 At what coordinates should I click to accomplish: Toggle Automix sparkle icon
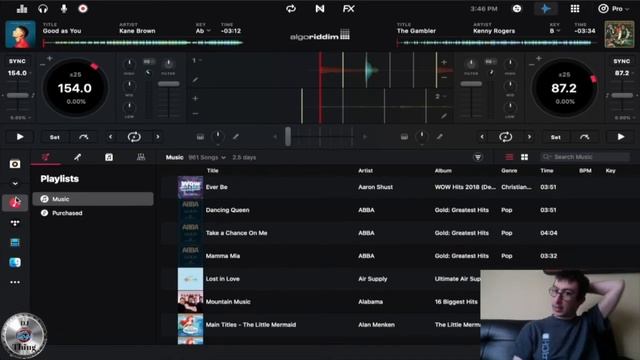546,9
